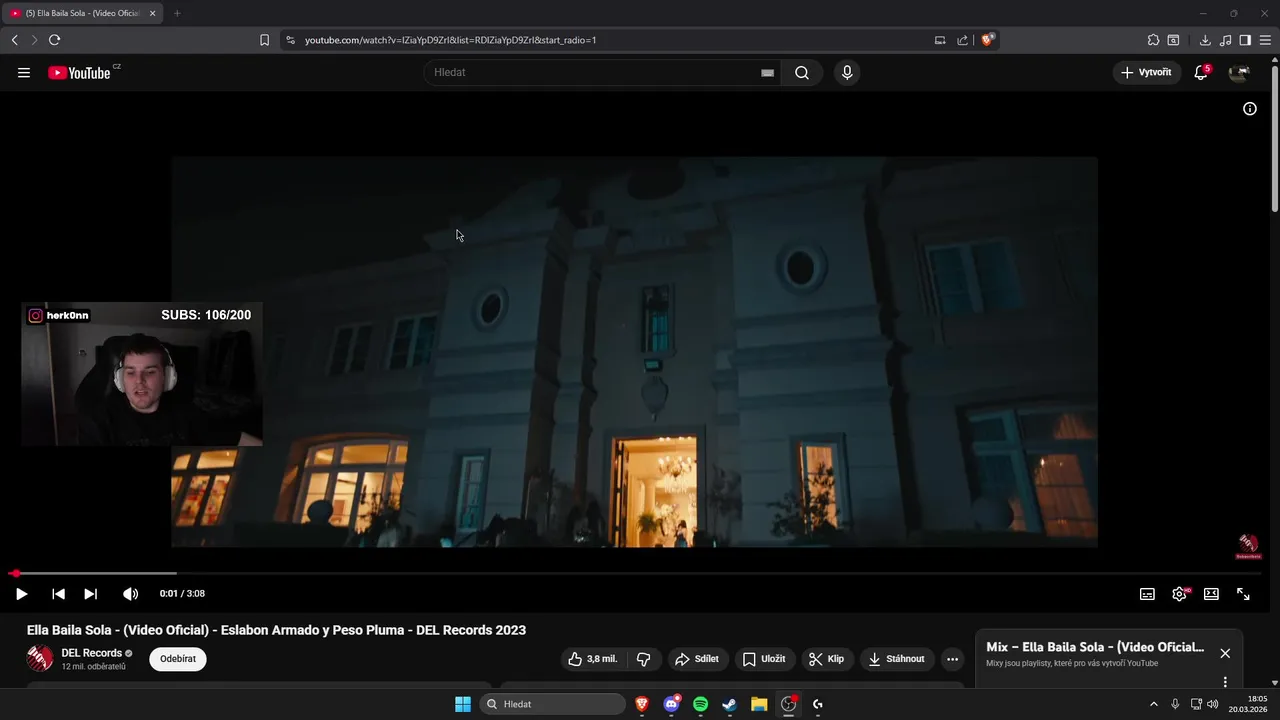The width and height of the screenshot is (1280, 720).
Task: Click the search magnifier button
Action: (x=802, y=72)
